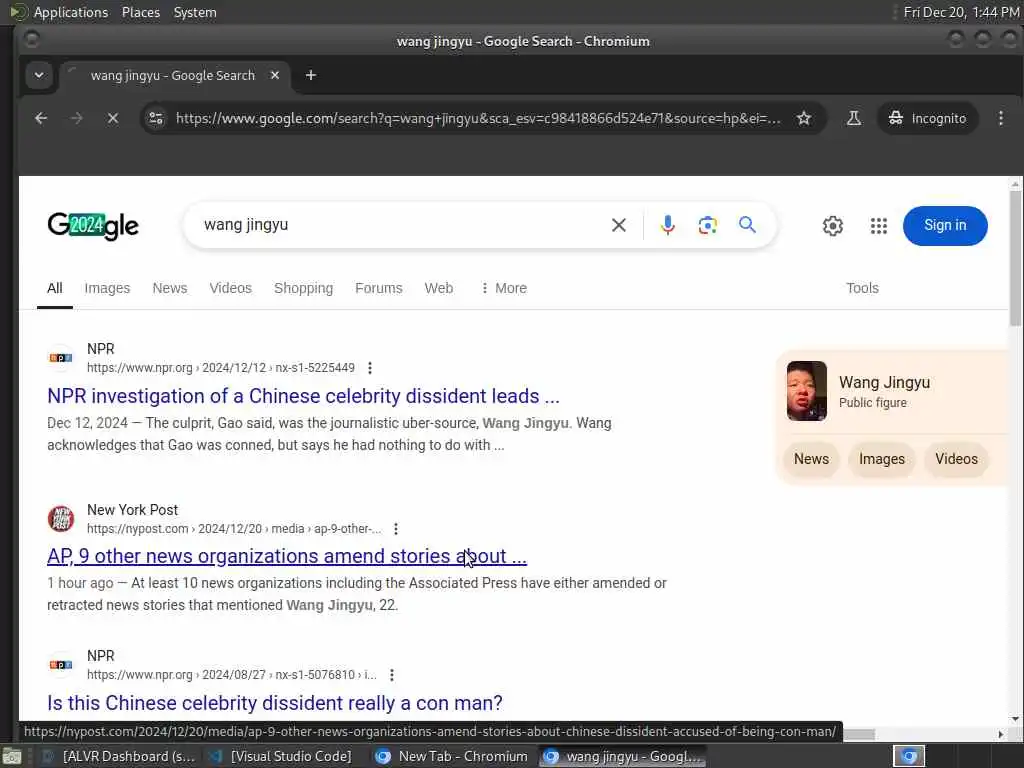Open AP, 9 other news organizations link
Image resolution: width=1024 pixels, height=768 pixels.
point(287,556)
